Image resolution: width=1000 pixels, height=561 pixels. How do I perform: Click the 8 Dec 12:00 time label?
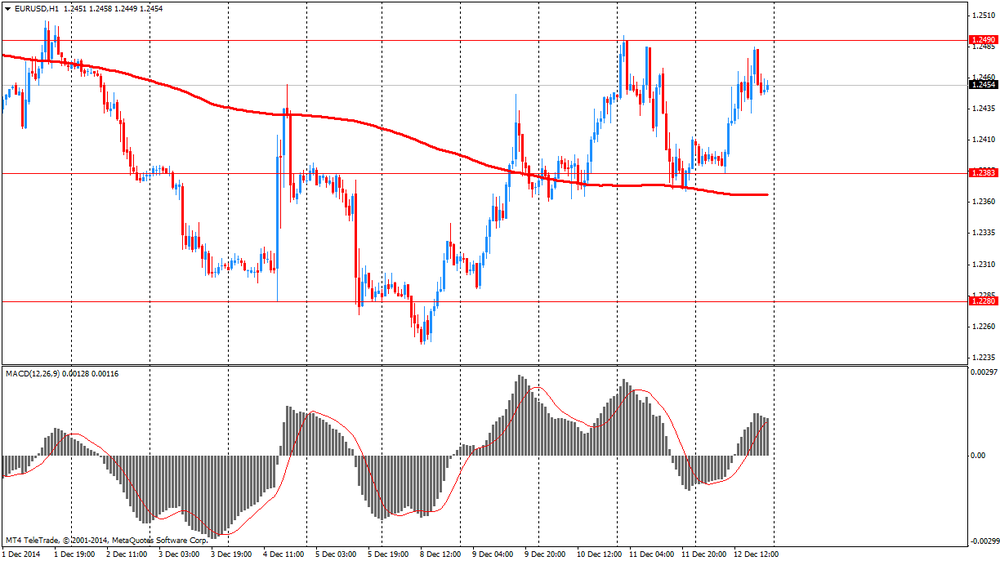pyautogui.click(x=441, y=554)
